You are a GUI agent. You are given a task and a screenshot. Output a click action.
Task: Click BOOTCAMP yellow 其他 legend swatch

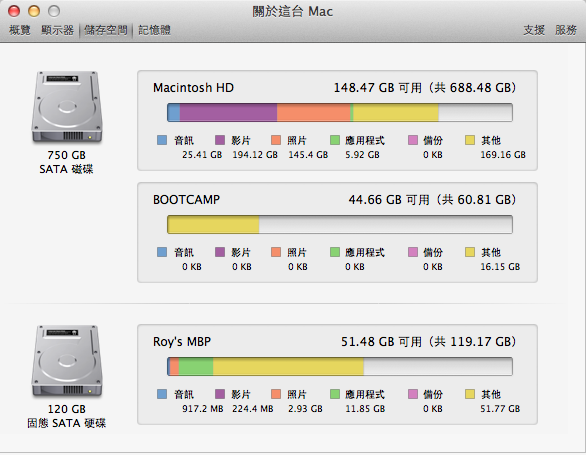[x=470, y=252]
